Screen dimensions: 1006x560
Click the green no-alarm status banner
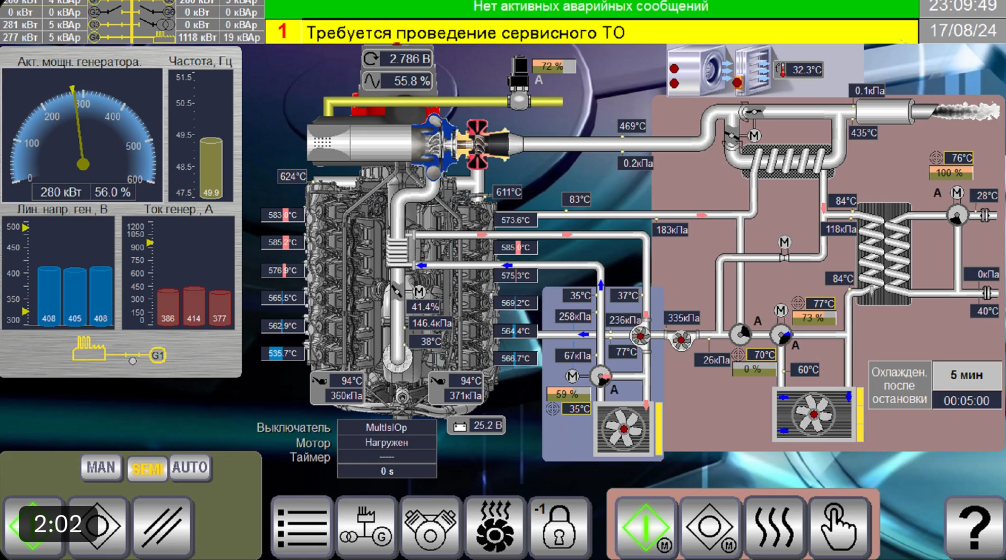(x=592, y=8)
